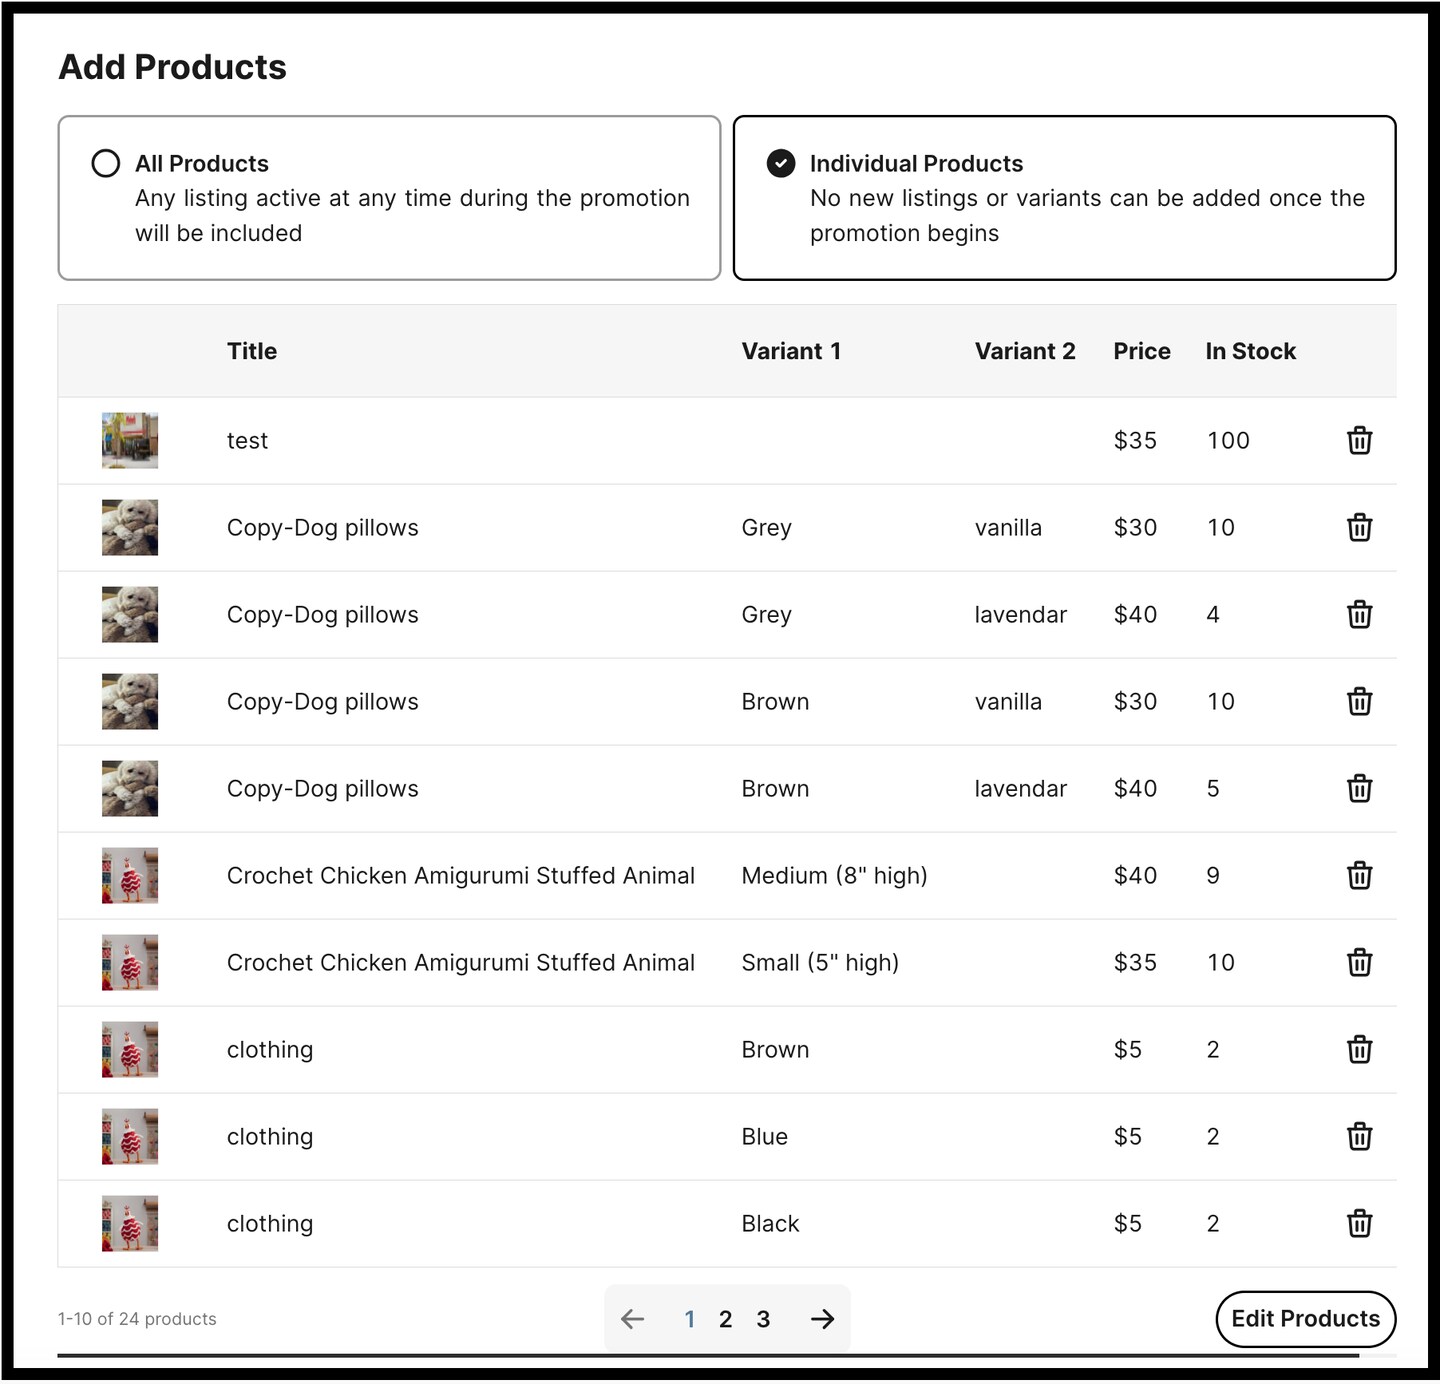Remove the Brown vanilla Copy-Dog pillows row

click(1358, 701)
